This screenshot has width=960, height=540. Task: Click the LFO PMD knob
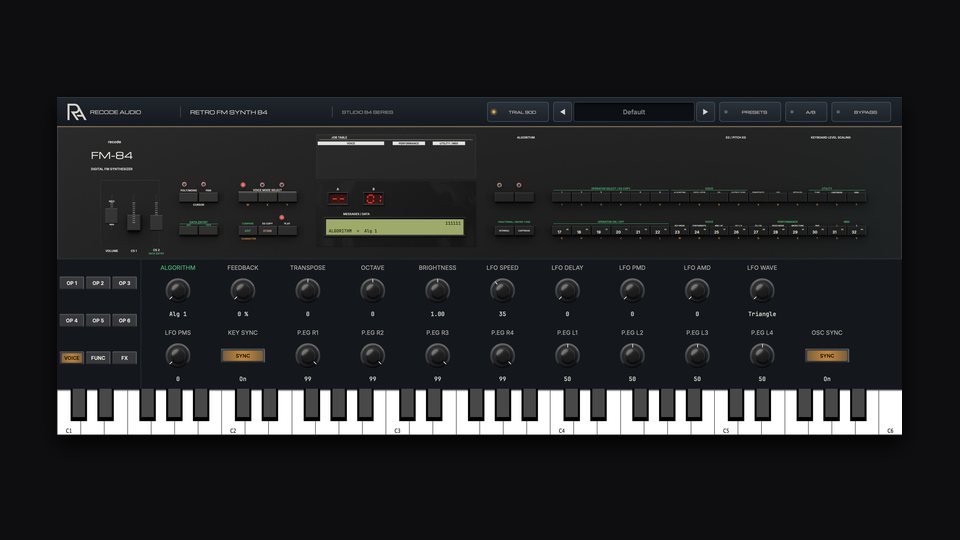632,290
